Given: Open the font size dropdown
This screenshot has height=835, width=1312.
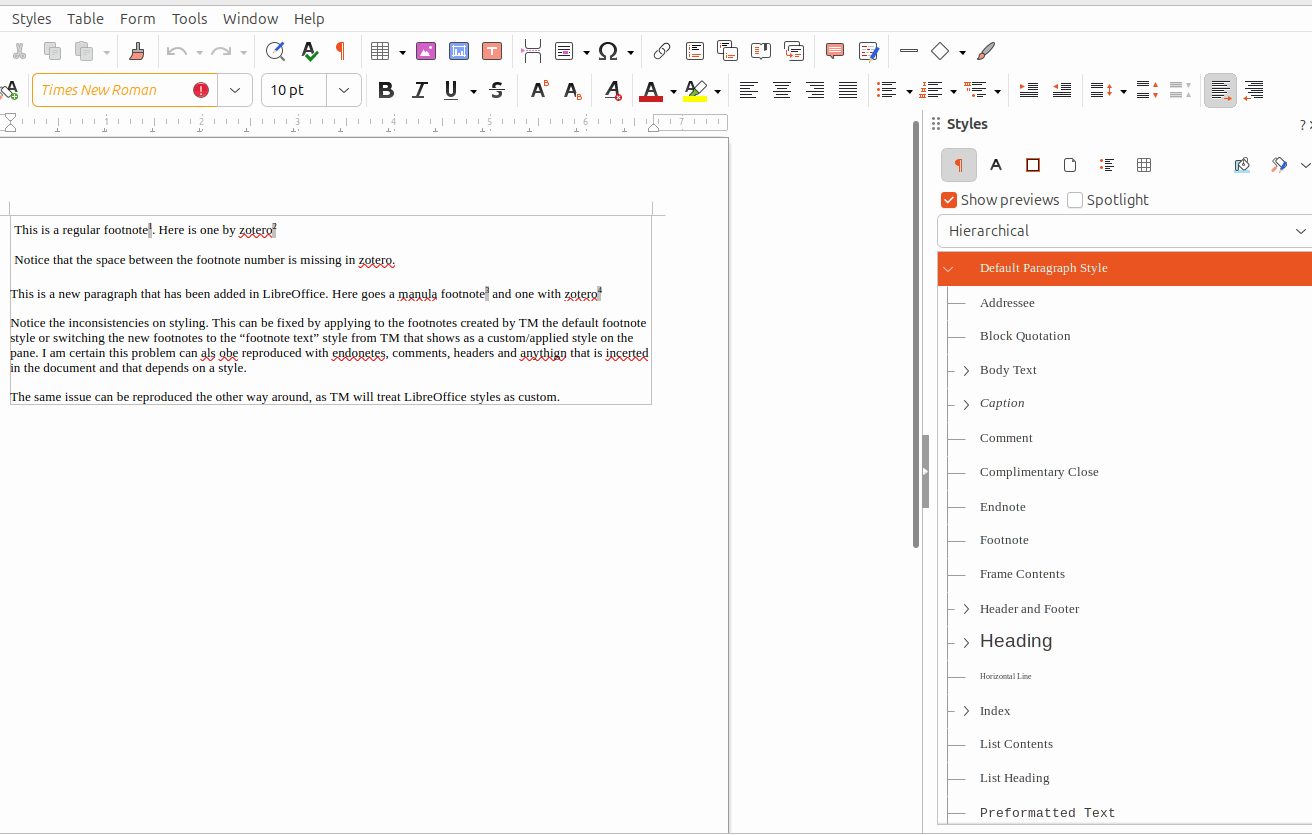Looking at the screenshot, I should click(343, 90).
